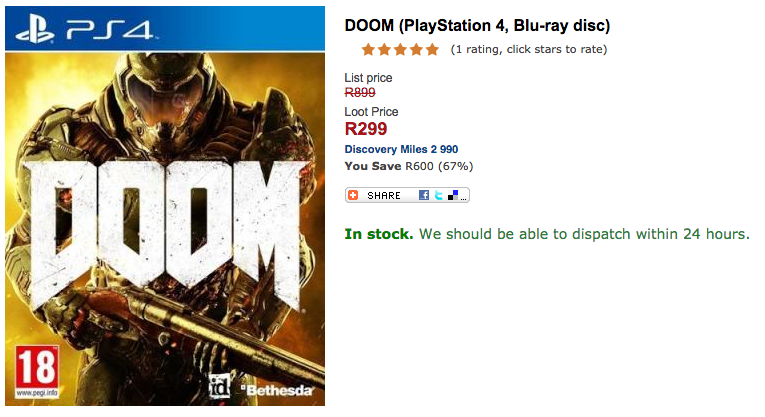Image resolution: width=765 pixels, height=417 pixels.
Task: Click the rating count text
Action: (528, 49)
